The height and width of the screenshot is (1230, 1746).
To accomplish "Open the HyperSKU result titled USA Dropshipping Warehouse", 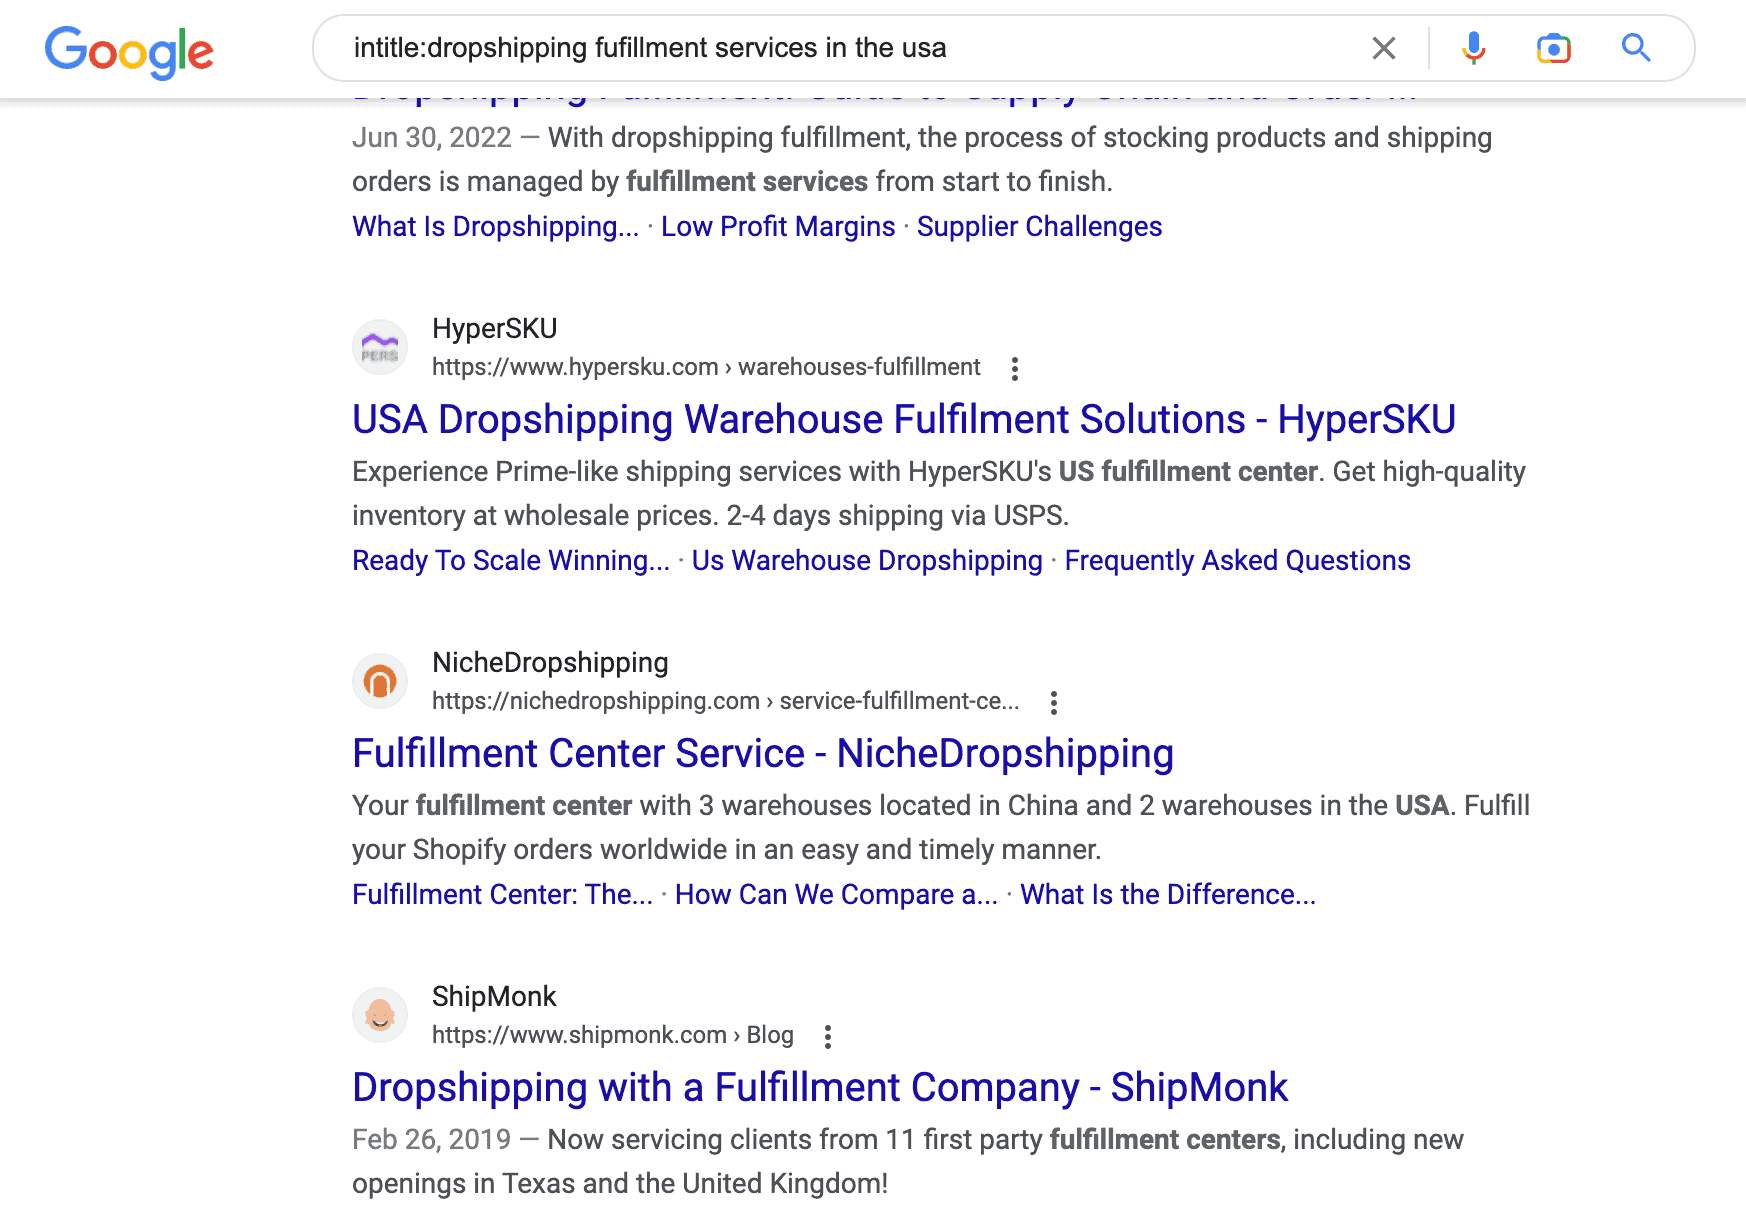I will (x=903, y=419).
